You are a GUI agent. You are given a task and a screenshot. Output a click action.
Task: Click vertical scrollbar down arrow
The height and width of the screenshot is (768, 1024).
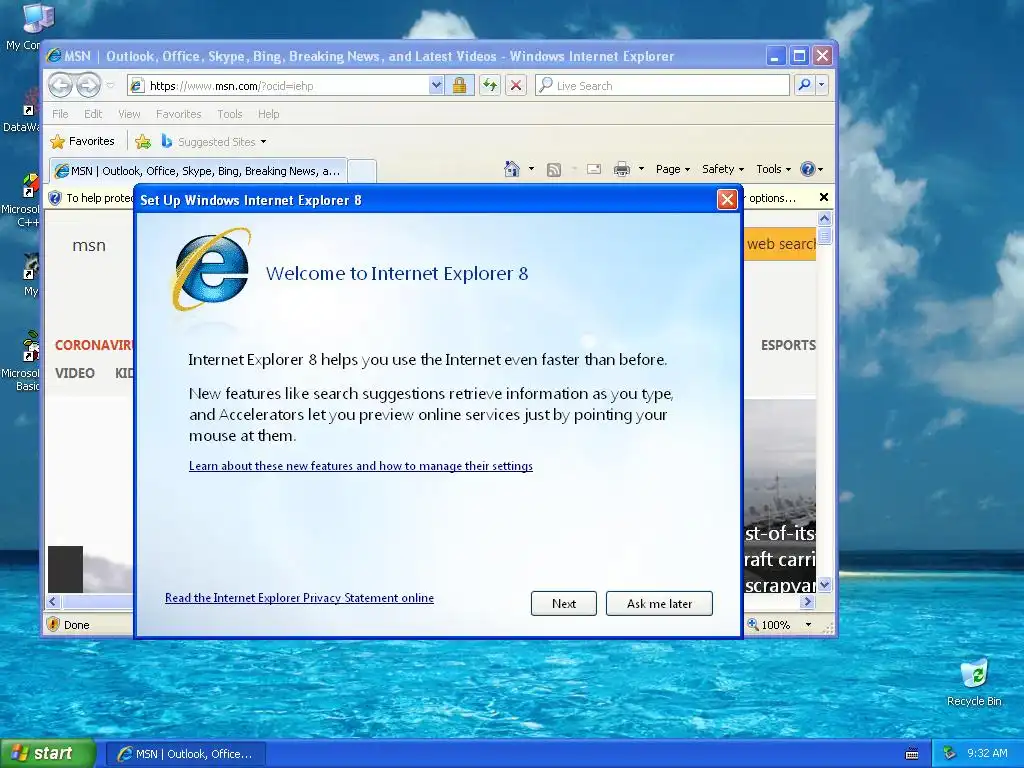pyautogui.click(x=824, y=584)
